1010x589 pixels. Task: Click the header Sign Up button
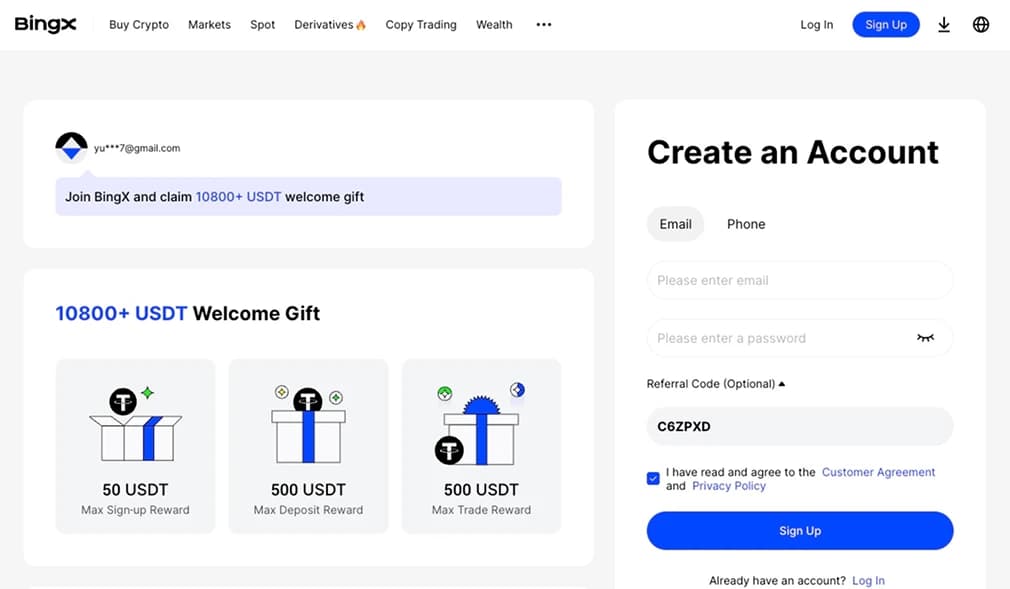coord(886,24)
